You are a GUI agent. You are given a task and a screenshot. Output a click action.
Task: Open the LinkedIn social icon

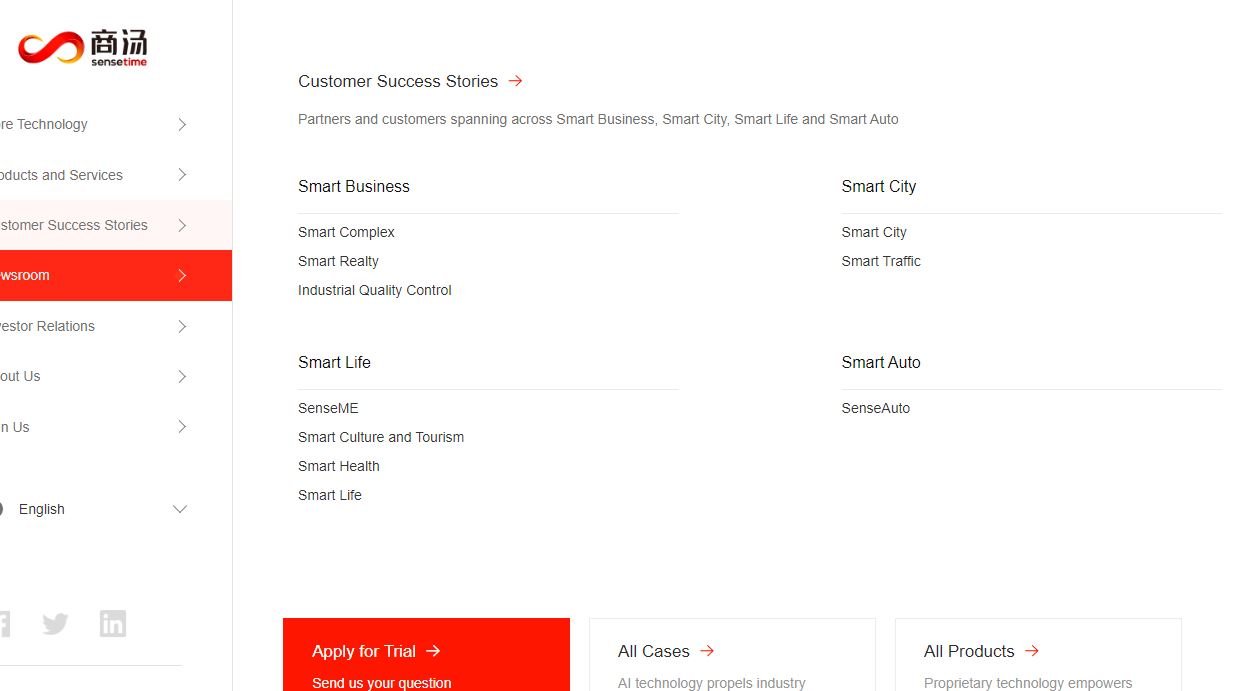tap(113, 624)
